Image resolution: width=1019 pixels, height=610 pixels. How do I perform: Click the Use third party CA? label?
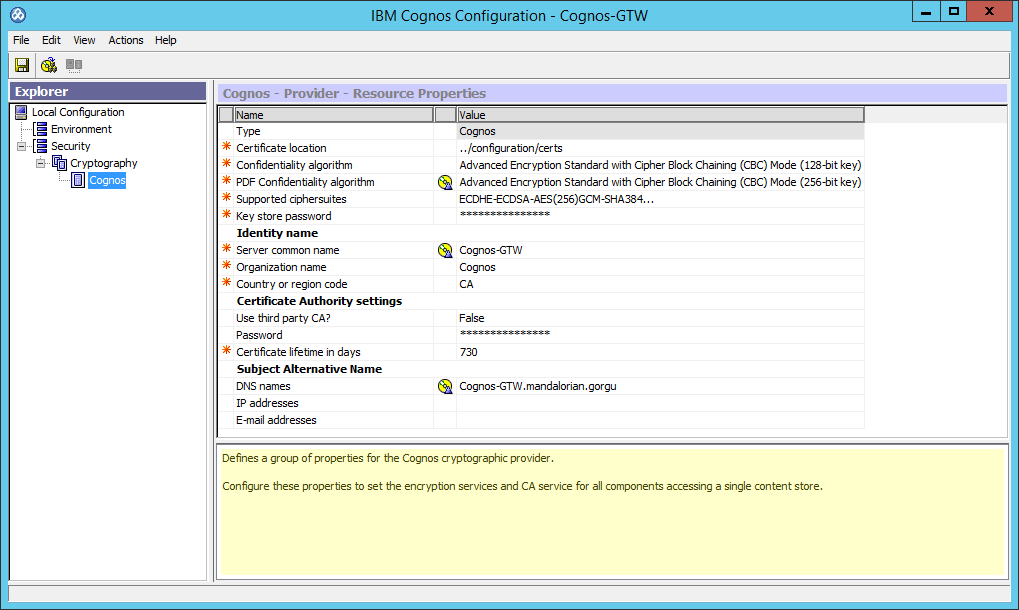[x=283, y=318]
